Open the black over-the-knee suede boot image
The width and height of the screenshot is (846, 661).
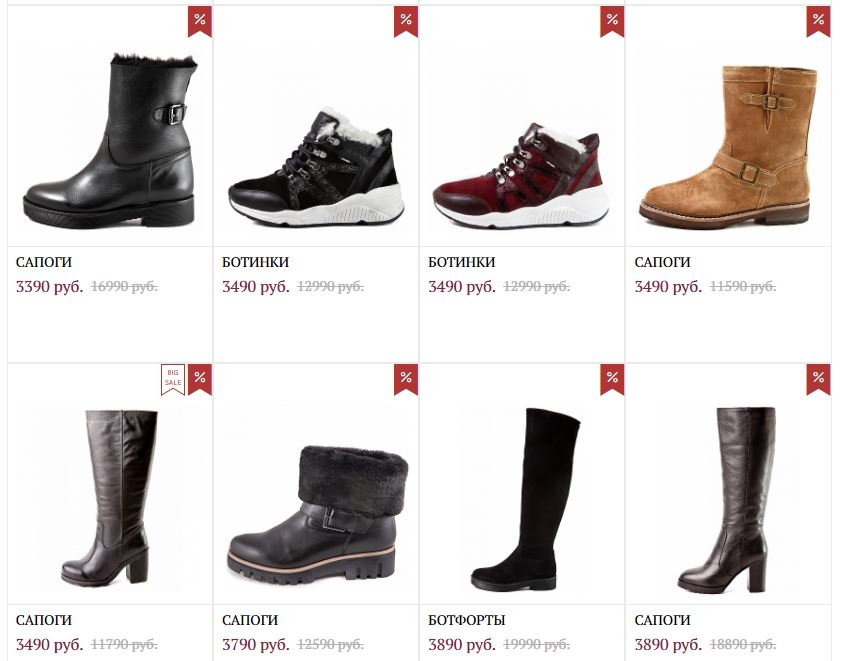(x=526, y=499)
